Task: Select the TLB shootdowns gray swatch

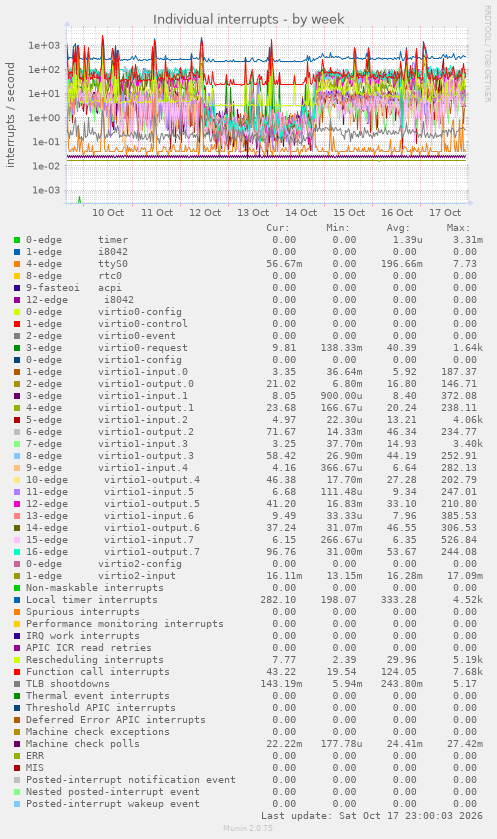Action: (17, 684)
